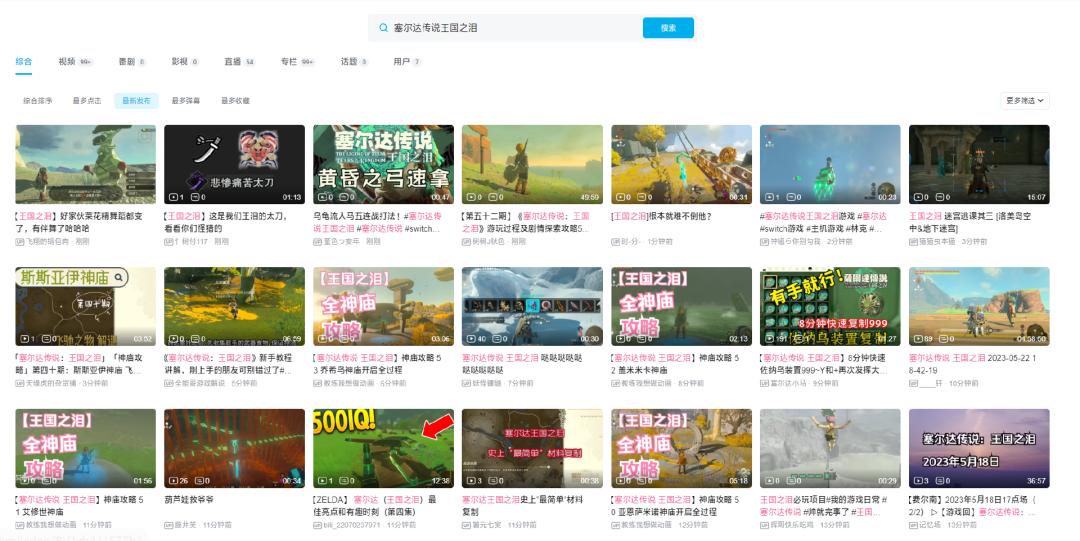The width and height of the screenshot is (1080, 541).
Task: Sort results by 最多弹幕
Action: [186, 101]
